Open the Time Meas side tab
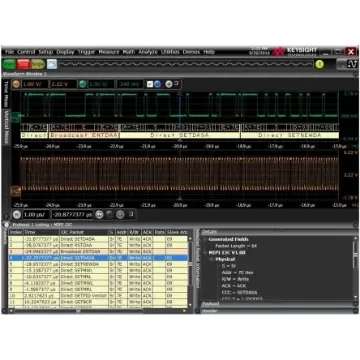Image resolution: width=360 pixels, height=360 pixels. [6, 94]
